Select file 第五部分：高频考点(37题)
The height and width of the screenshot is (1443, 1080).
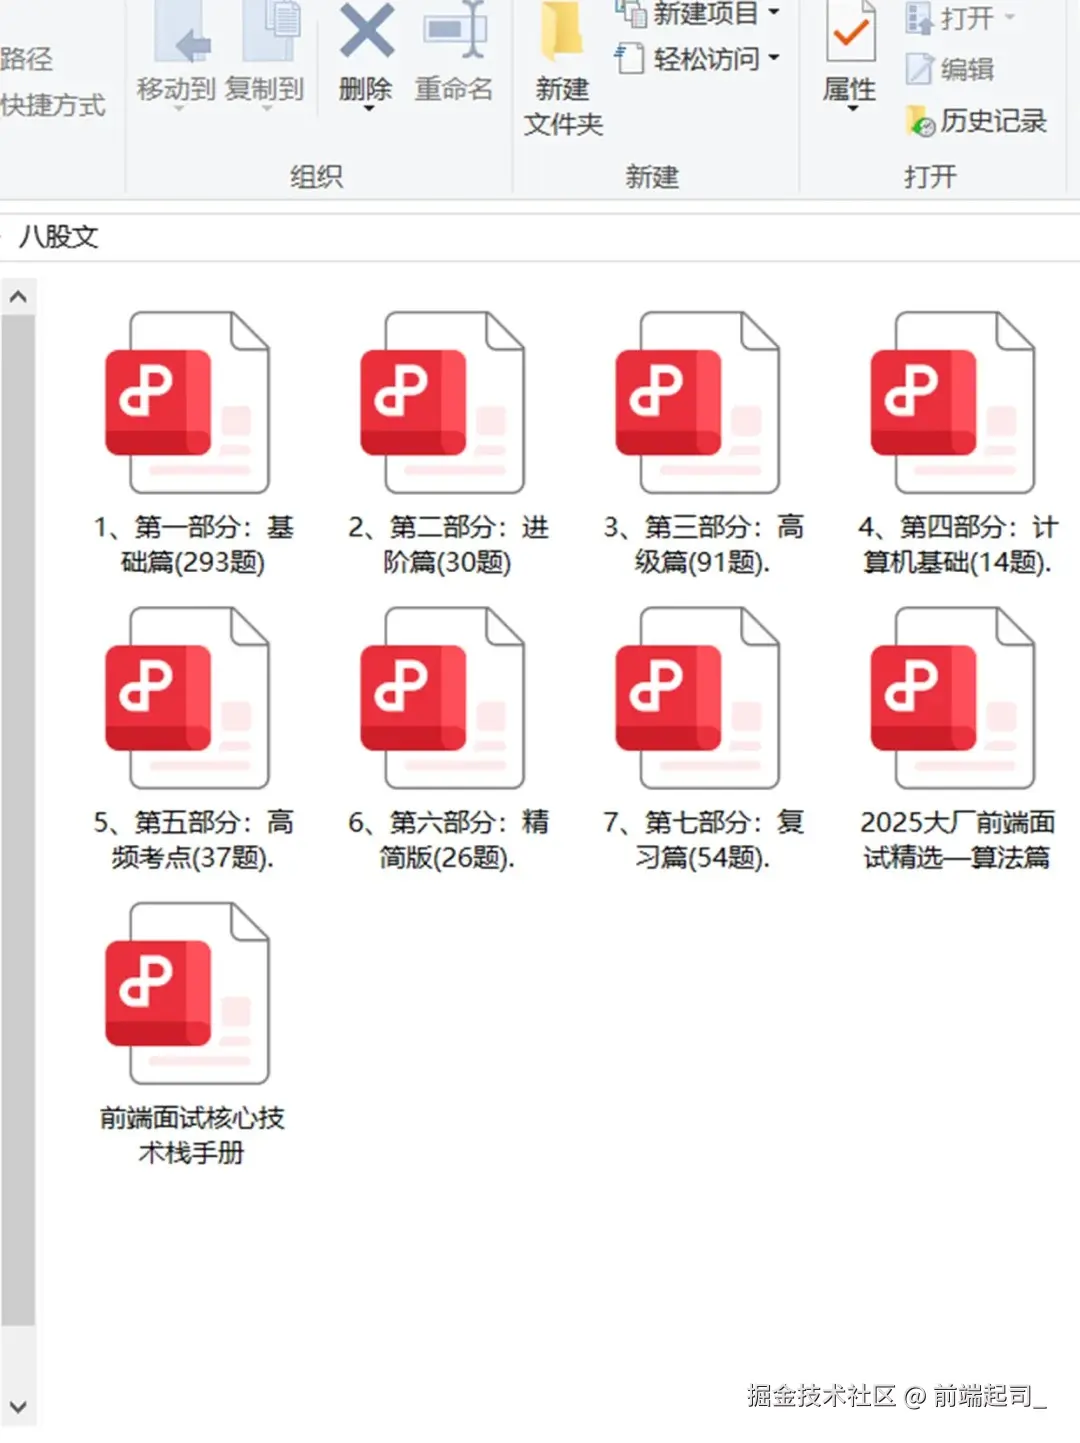188,699
